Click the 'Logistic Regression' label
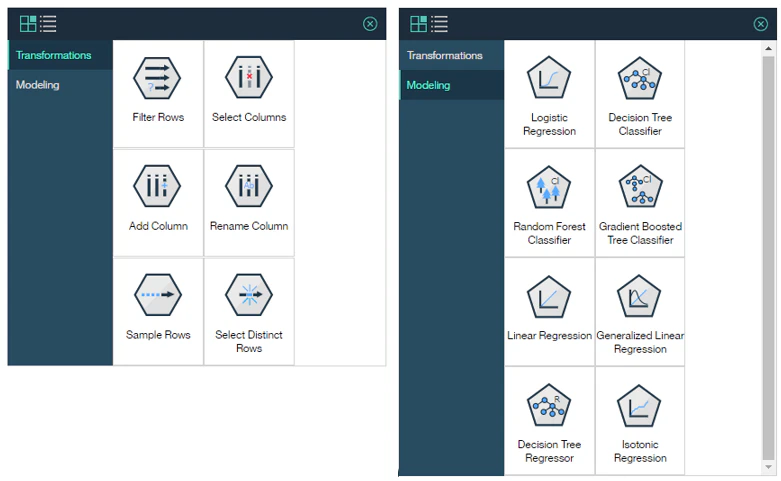The image size is (781, 481). coord(549,124)
